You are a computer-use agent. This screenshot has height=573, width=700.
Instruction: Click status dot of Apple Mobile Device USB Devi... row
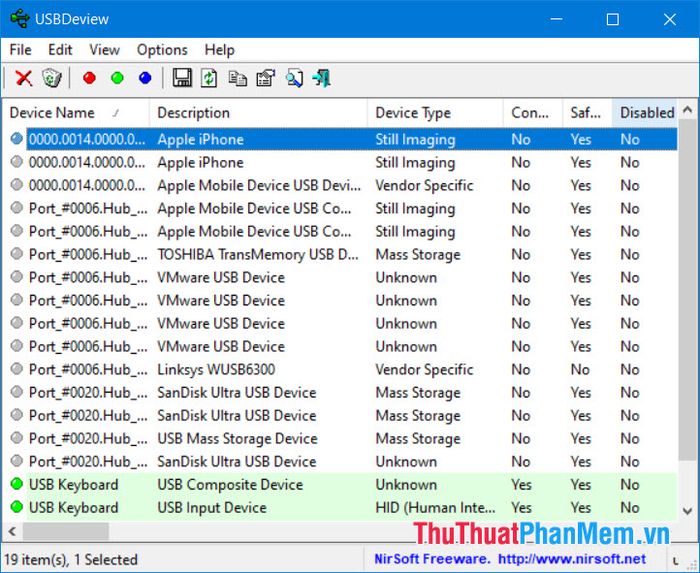(x=17, y=185)
